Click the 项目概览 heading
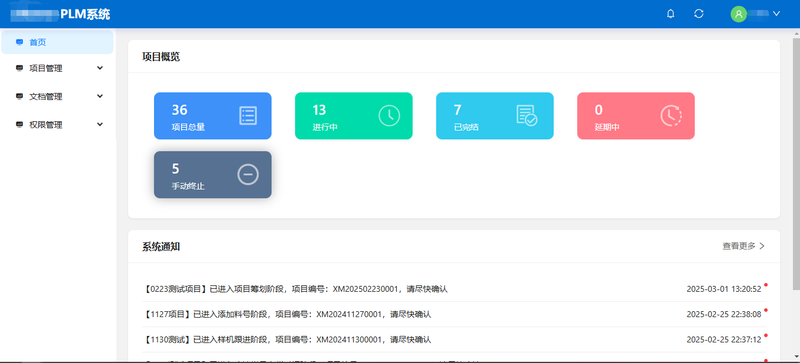The width and height of the screenshot is (800, 363). tap(161, 57)
